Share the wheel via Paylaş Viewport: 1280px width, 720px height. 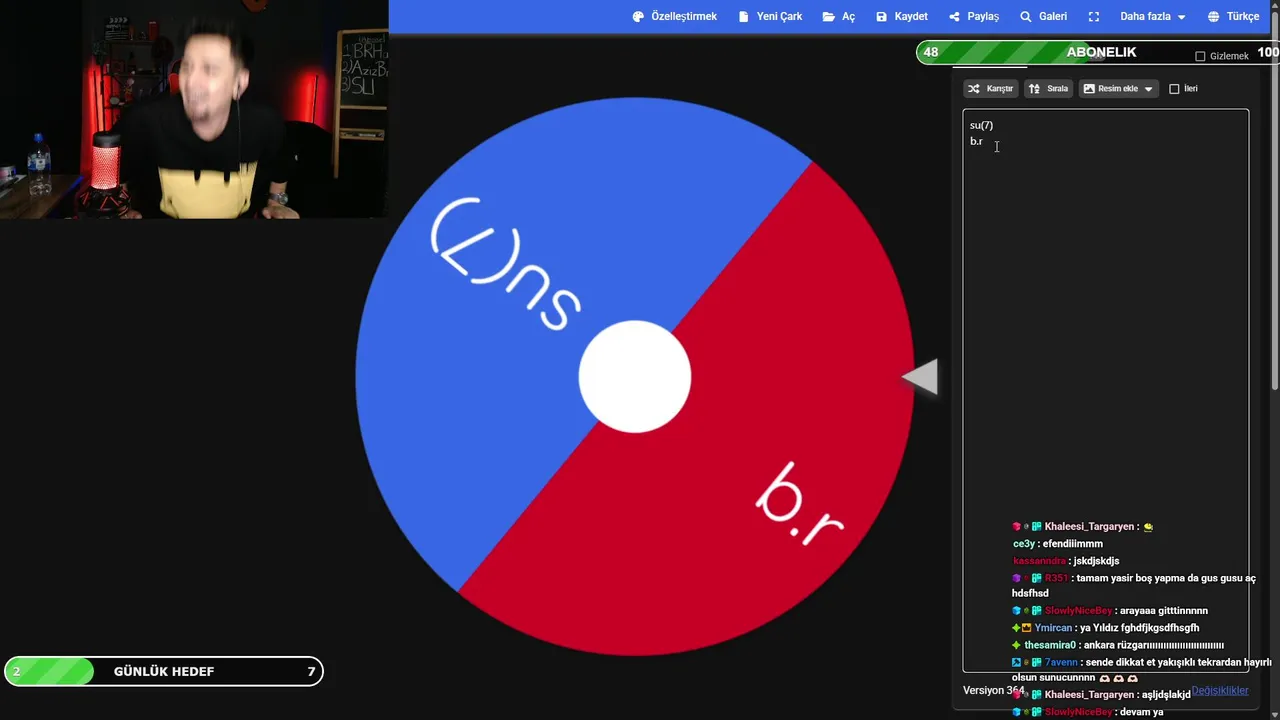[974, 16]
